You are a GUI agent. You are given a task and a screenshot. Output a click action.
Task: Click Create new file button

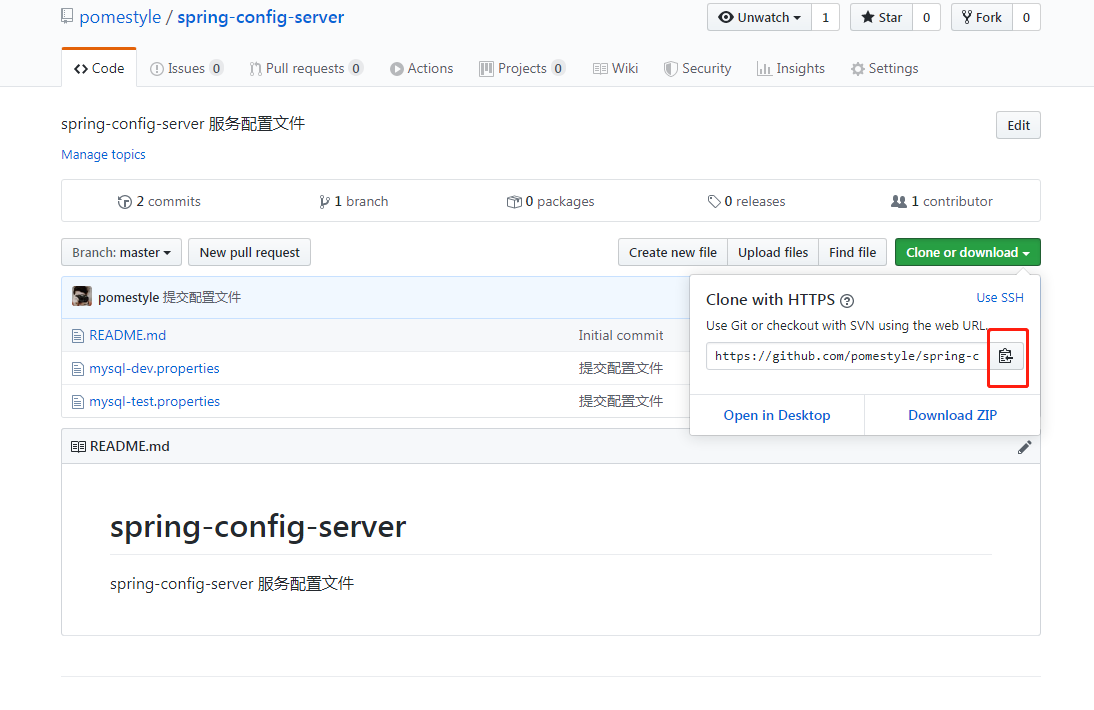(673, 252)
